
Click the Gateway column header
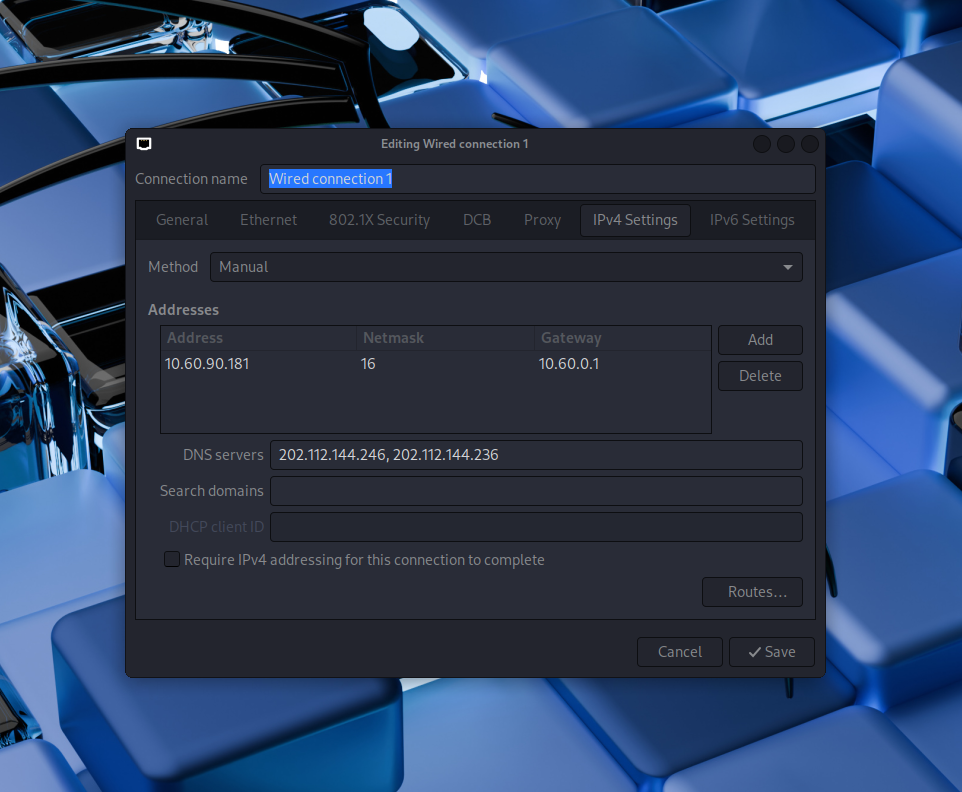(622, 338)
